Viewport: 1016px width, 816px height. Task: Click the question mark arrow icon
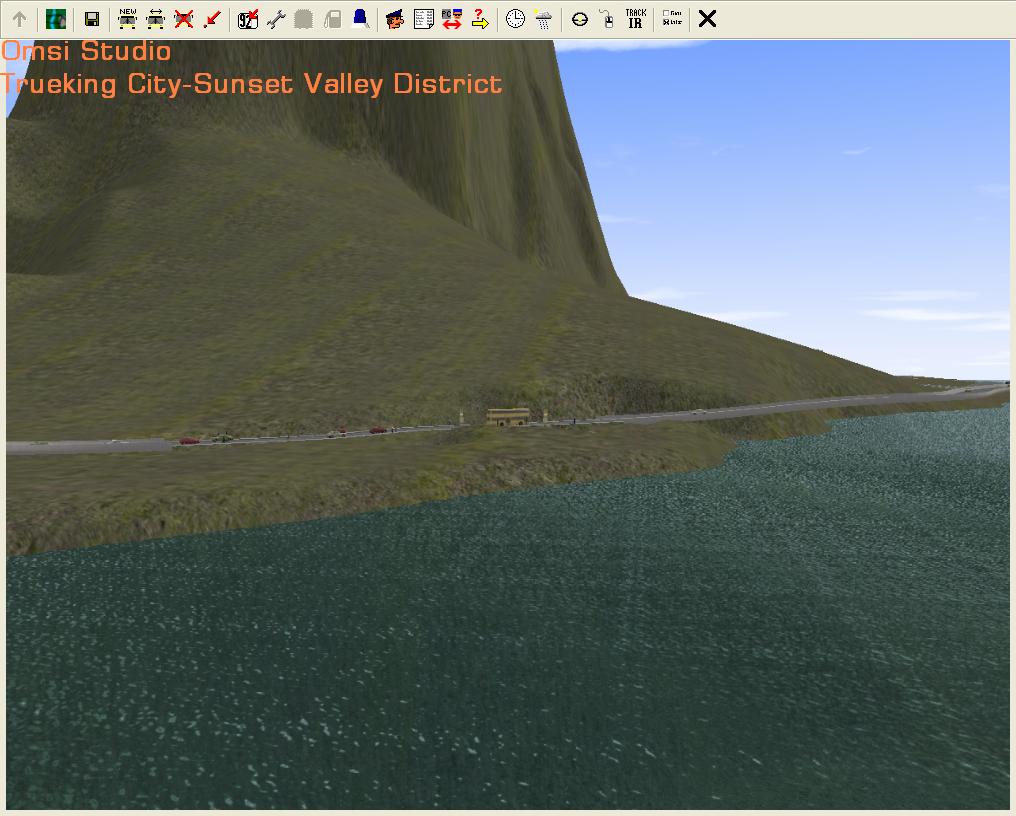click(479, 19)
